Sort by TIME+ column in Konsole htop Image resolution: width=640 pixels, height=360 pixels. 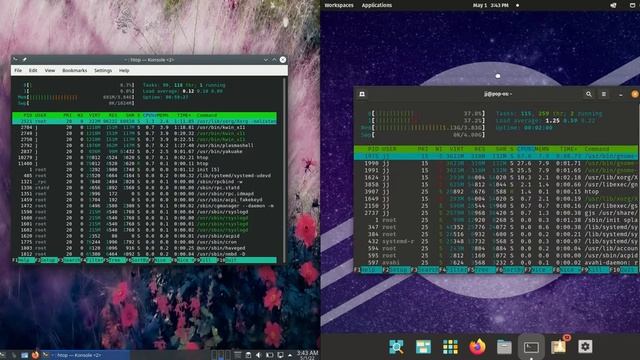[x=183, y=115]
